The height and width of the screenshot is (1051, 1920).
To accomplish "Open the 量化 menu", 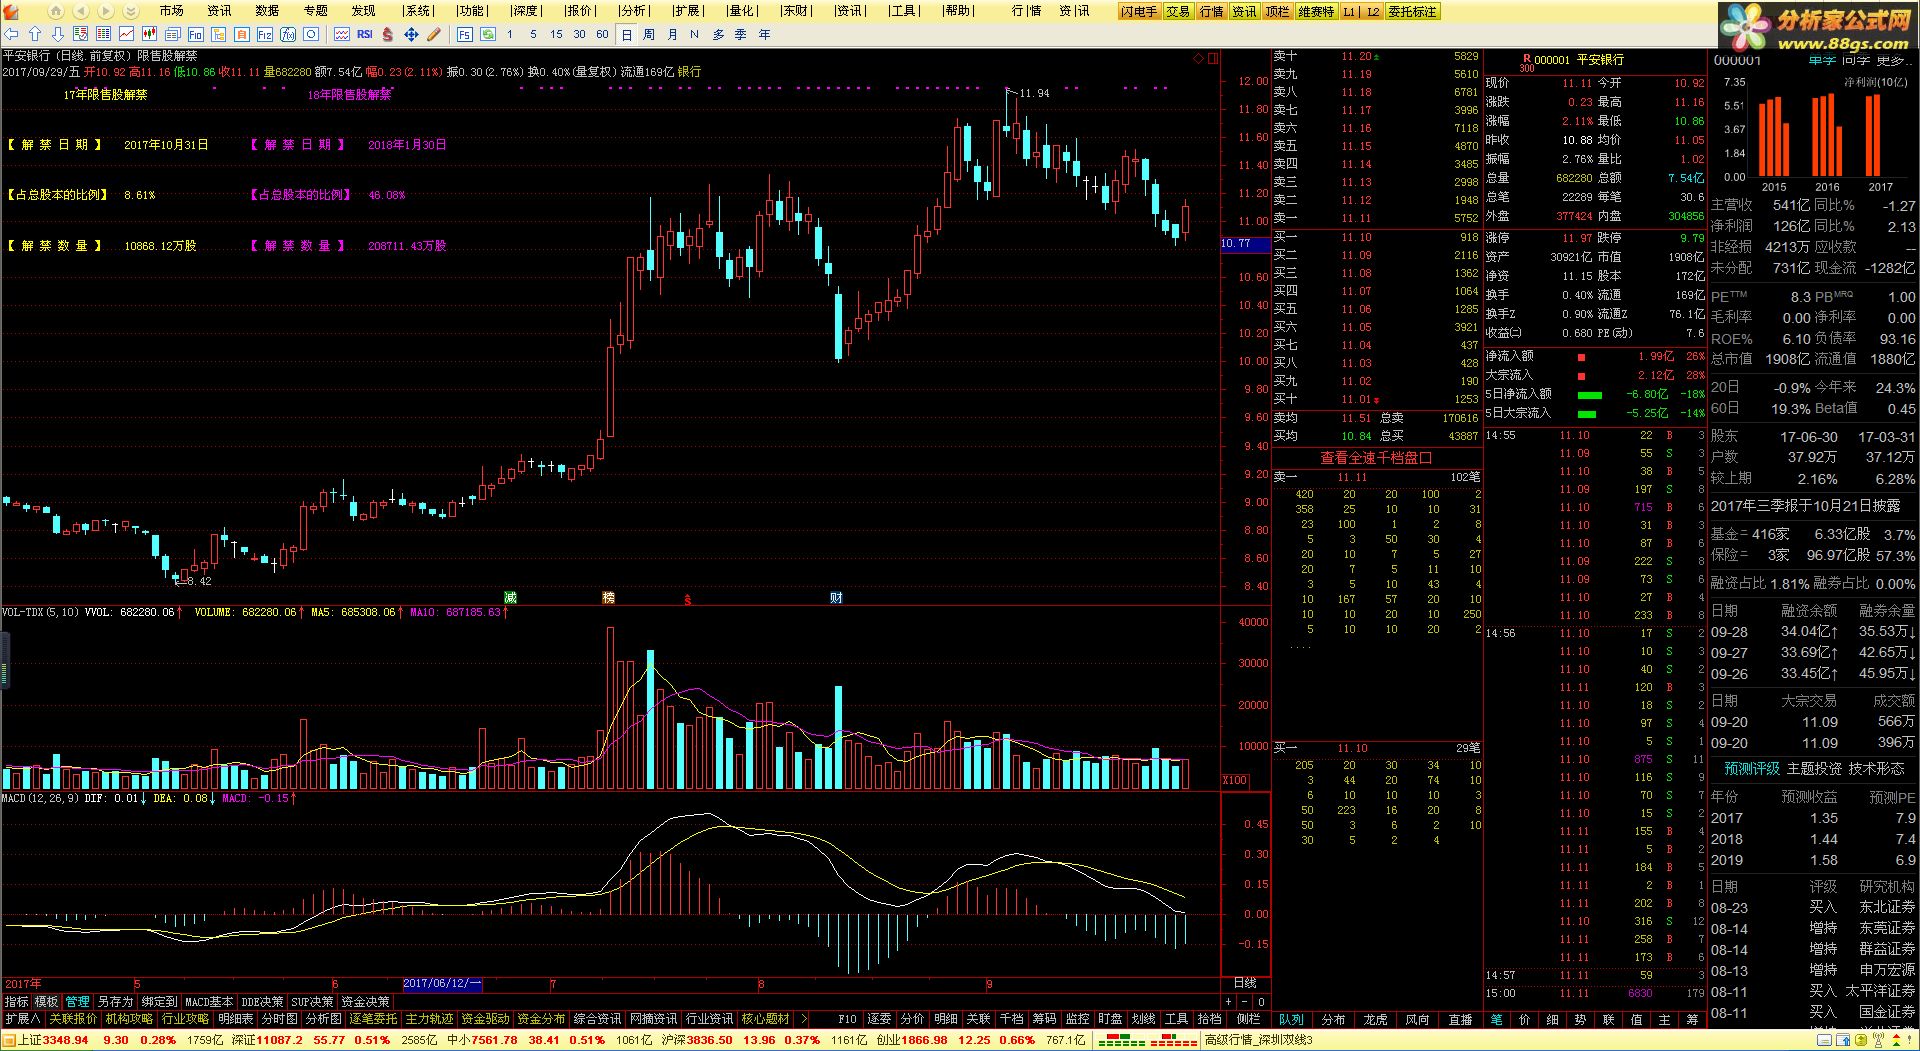I will tap(742, 11).
